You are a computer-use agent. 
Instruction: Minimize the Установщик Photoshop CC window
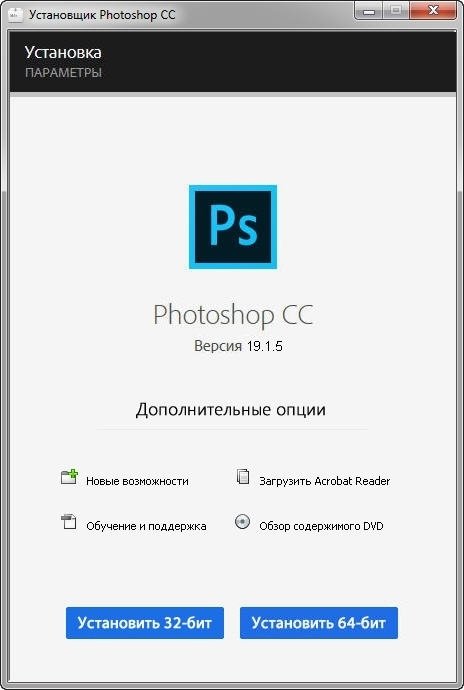(368, 11)
